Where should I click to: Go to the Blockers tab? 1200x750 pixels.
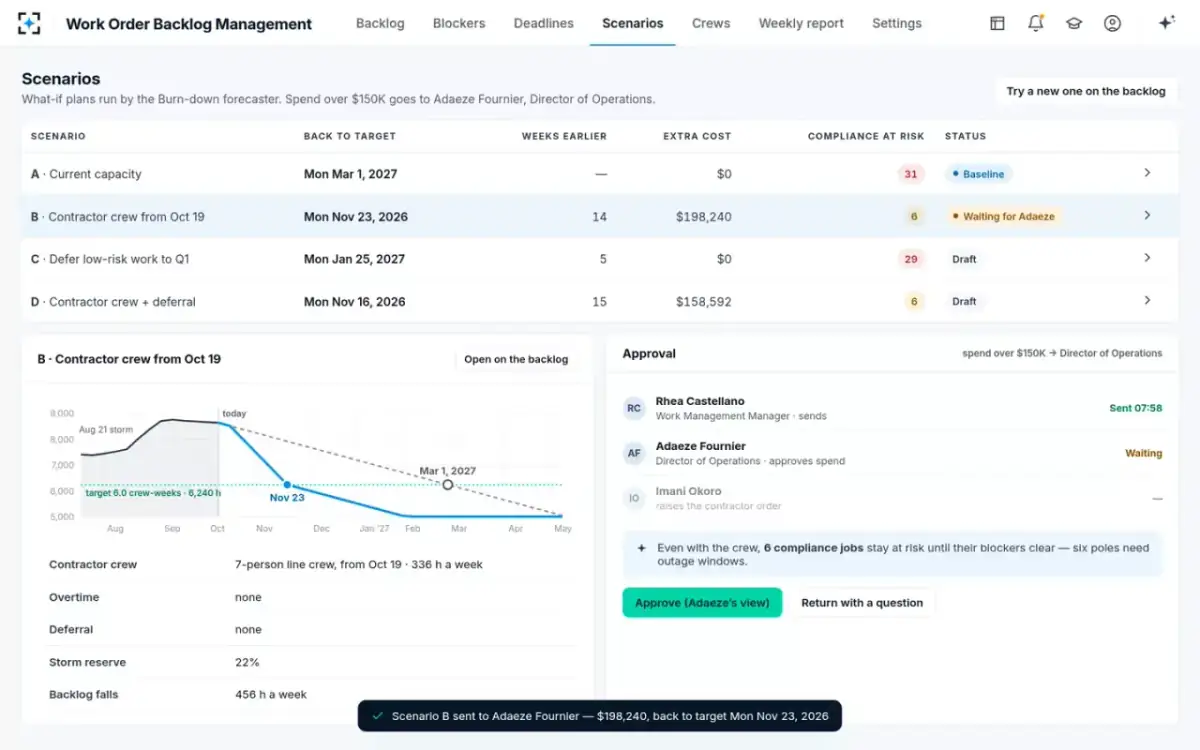pos(459,23)
